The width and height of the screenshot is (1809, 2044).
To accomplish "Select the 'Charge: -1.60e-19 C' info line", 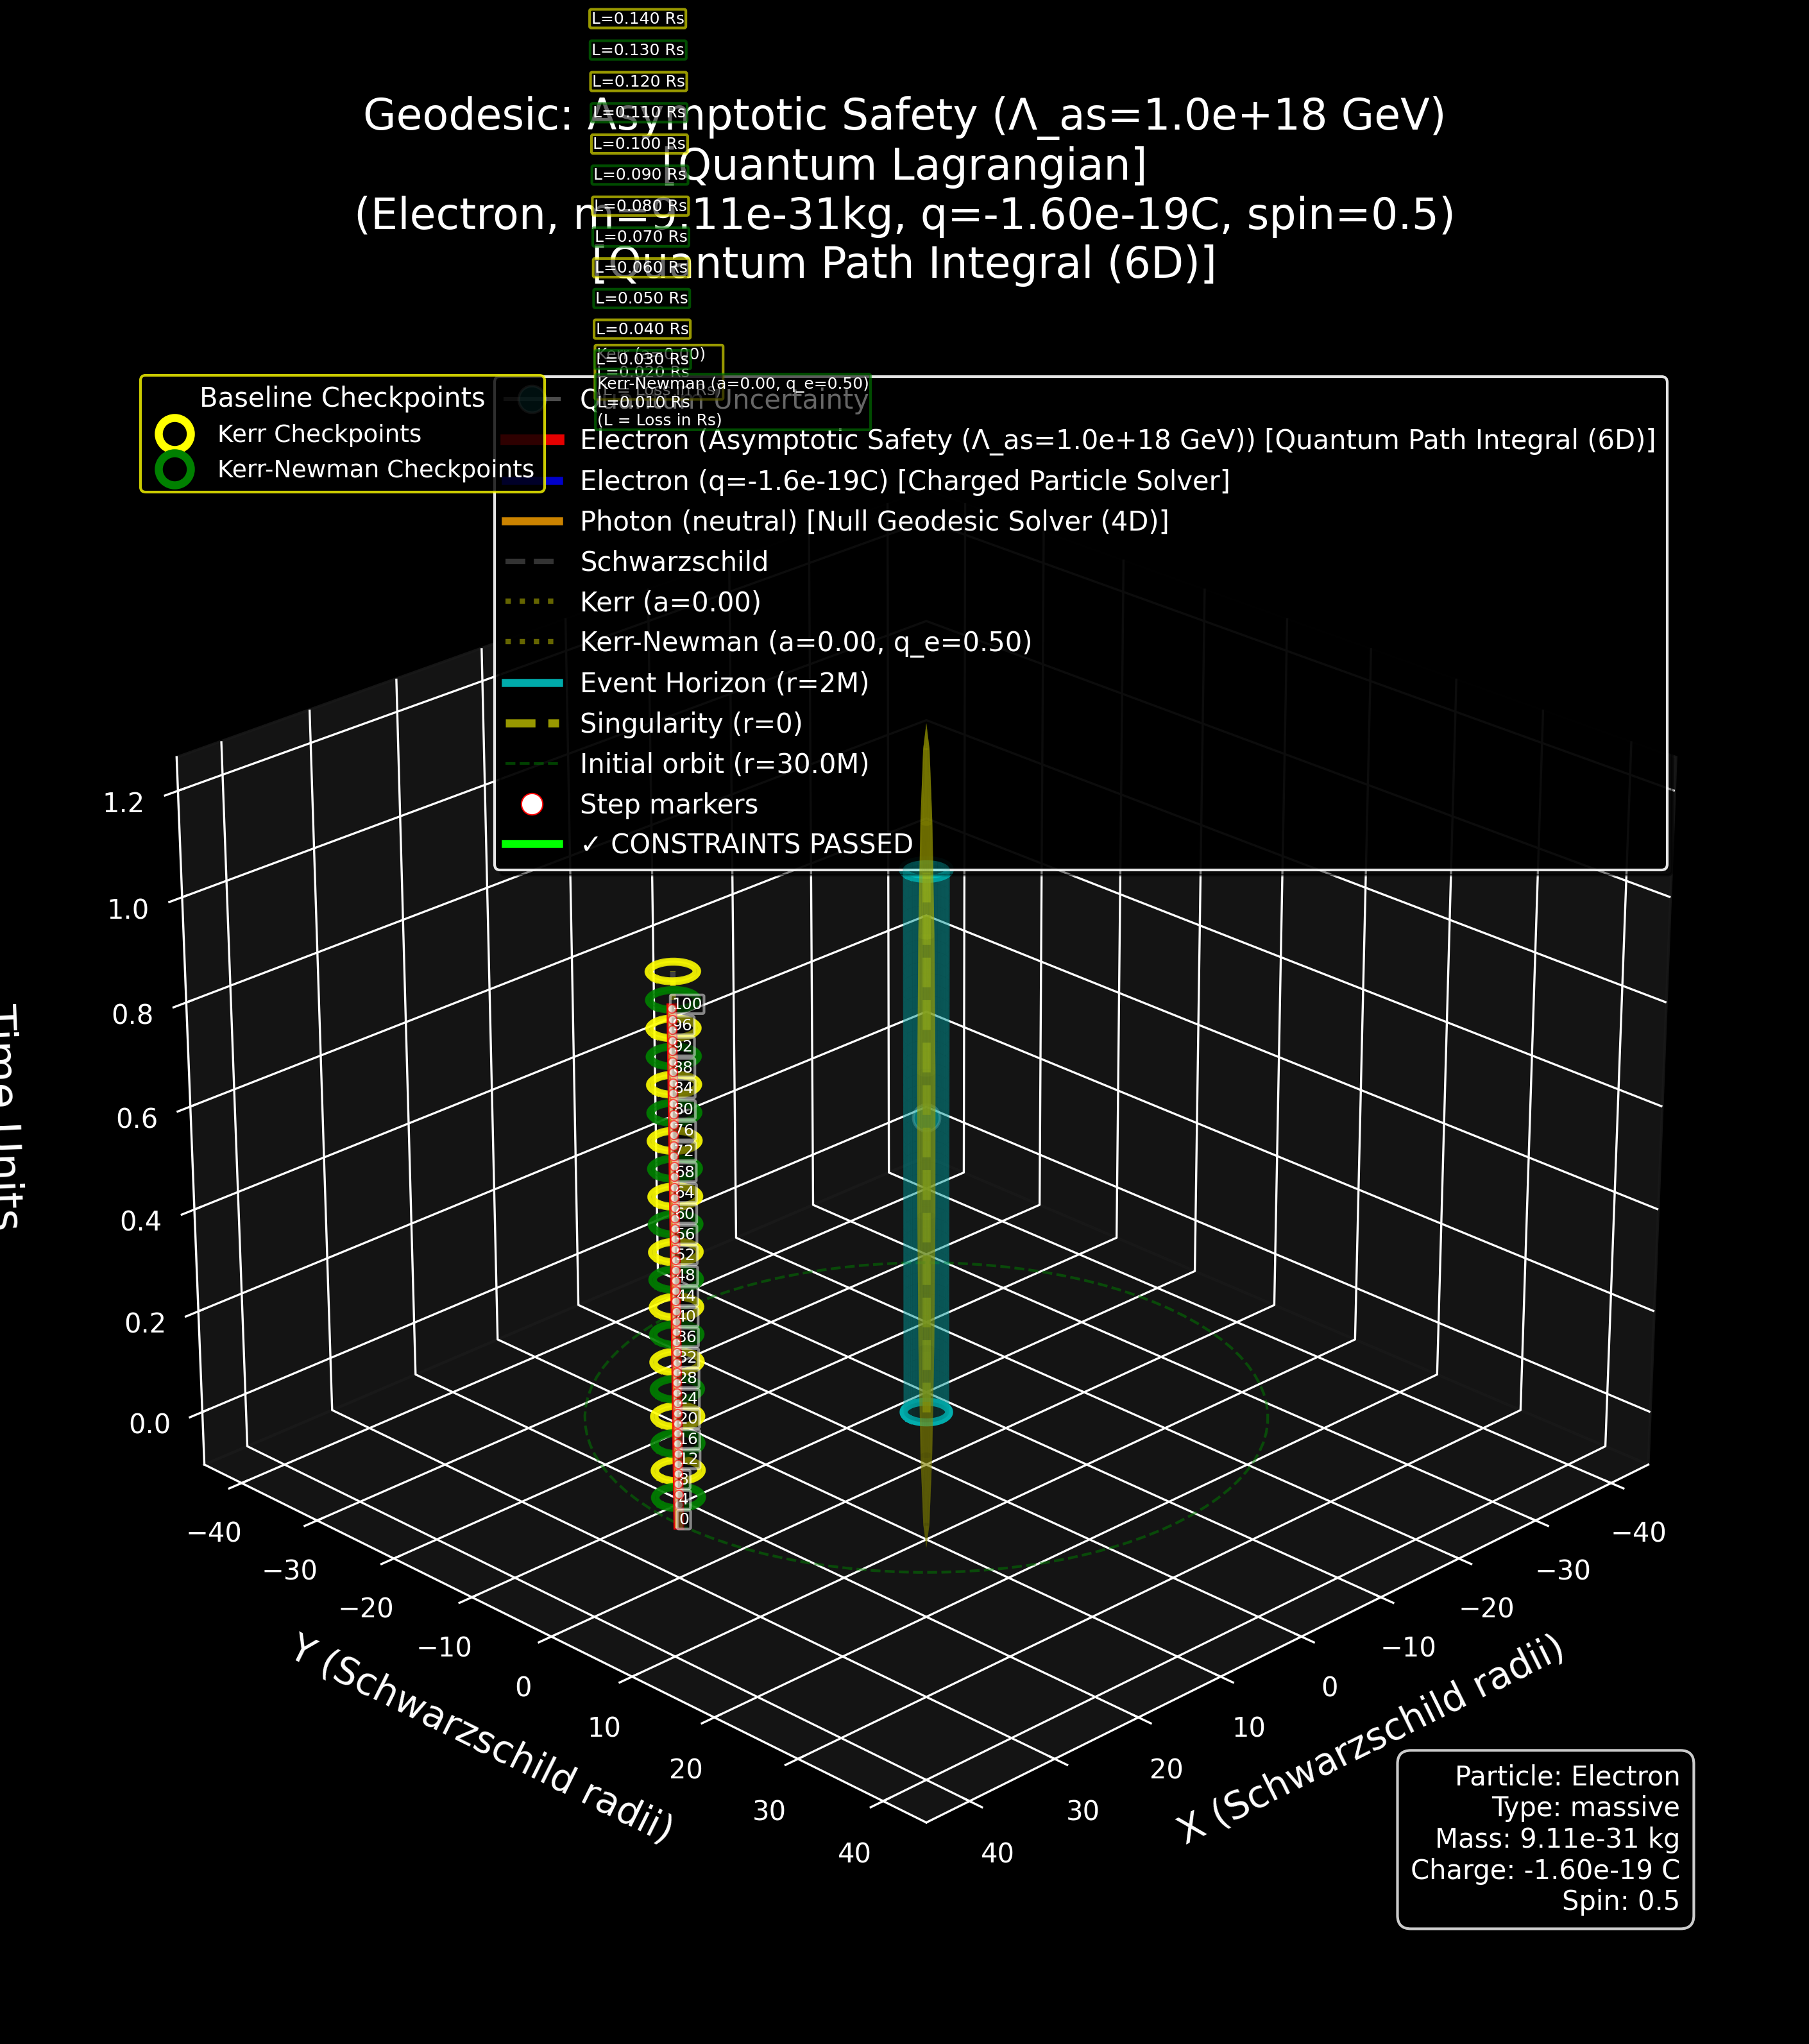I will [x=1545, y=1869].
